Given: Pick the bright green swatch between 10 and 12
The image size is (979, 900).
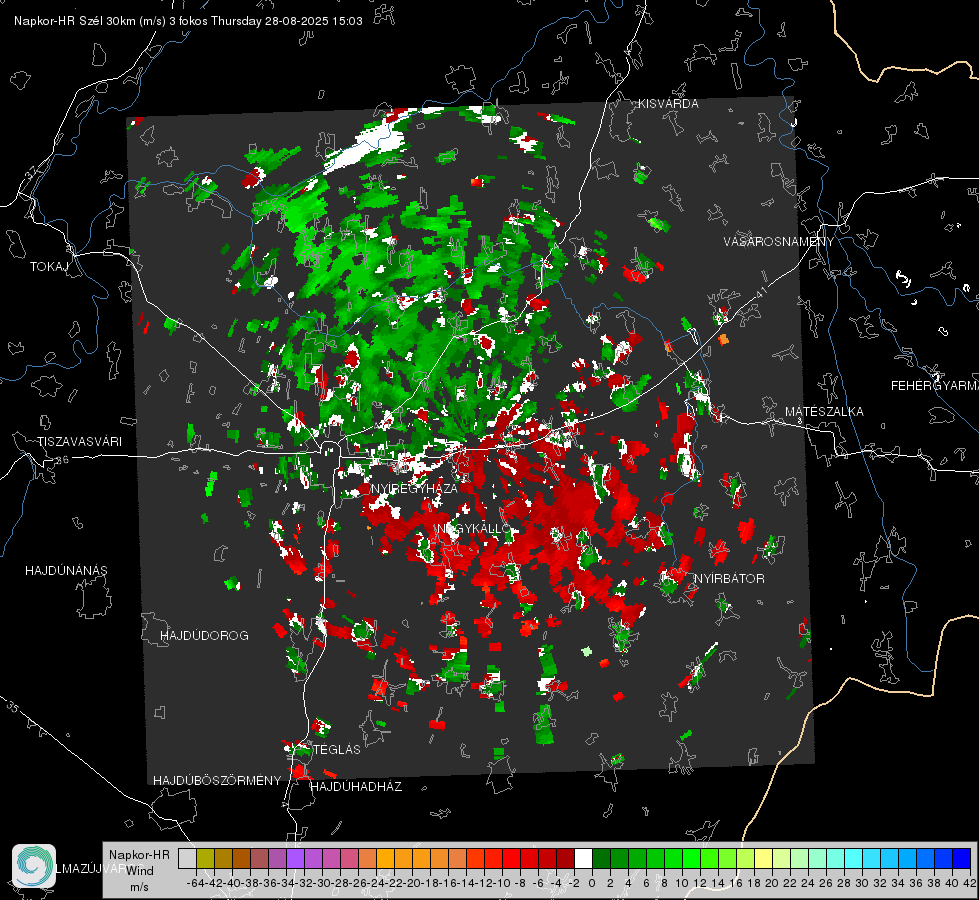Looking at the screenshot, I should point(691,858).
